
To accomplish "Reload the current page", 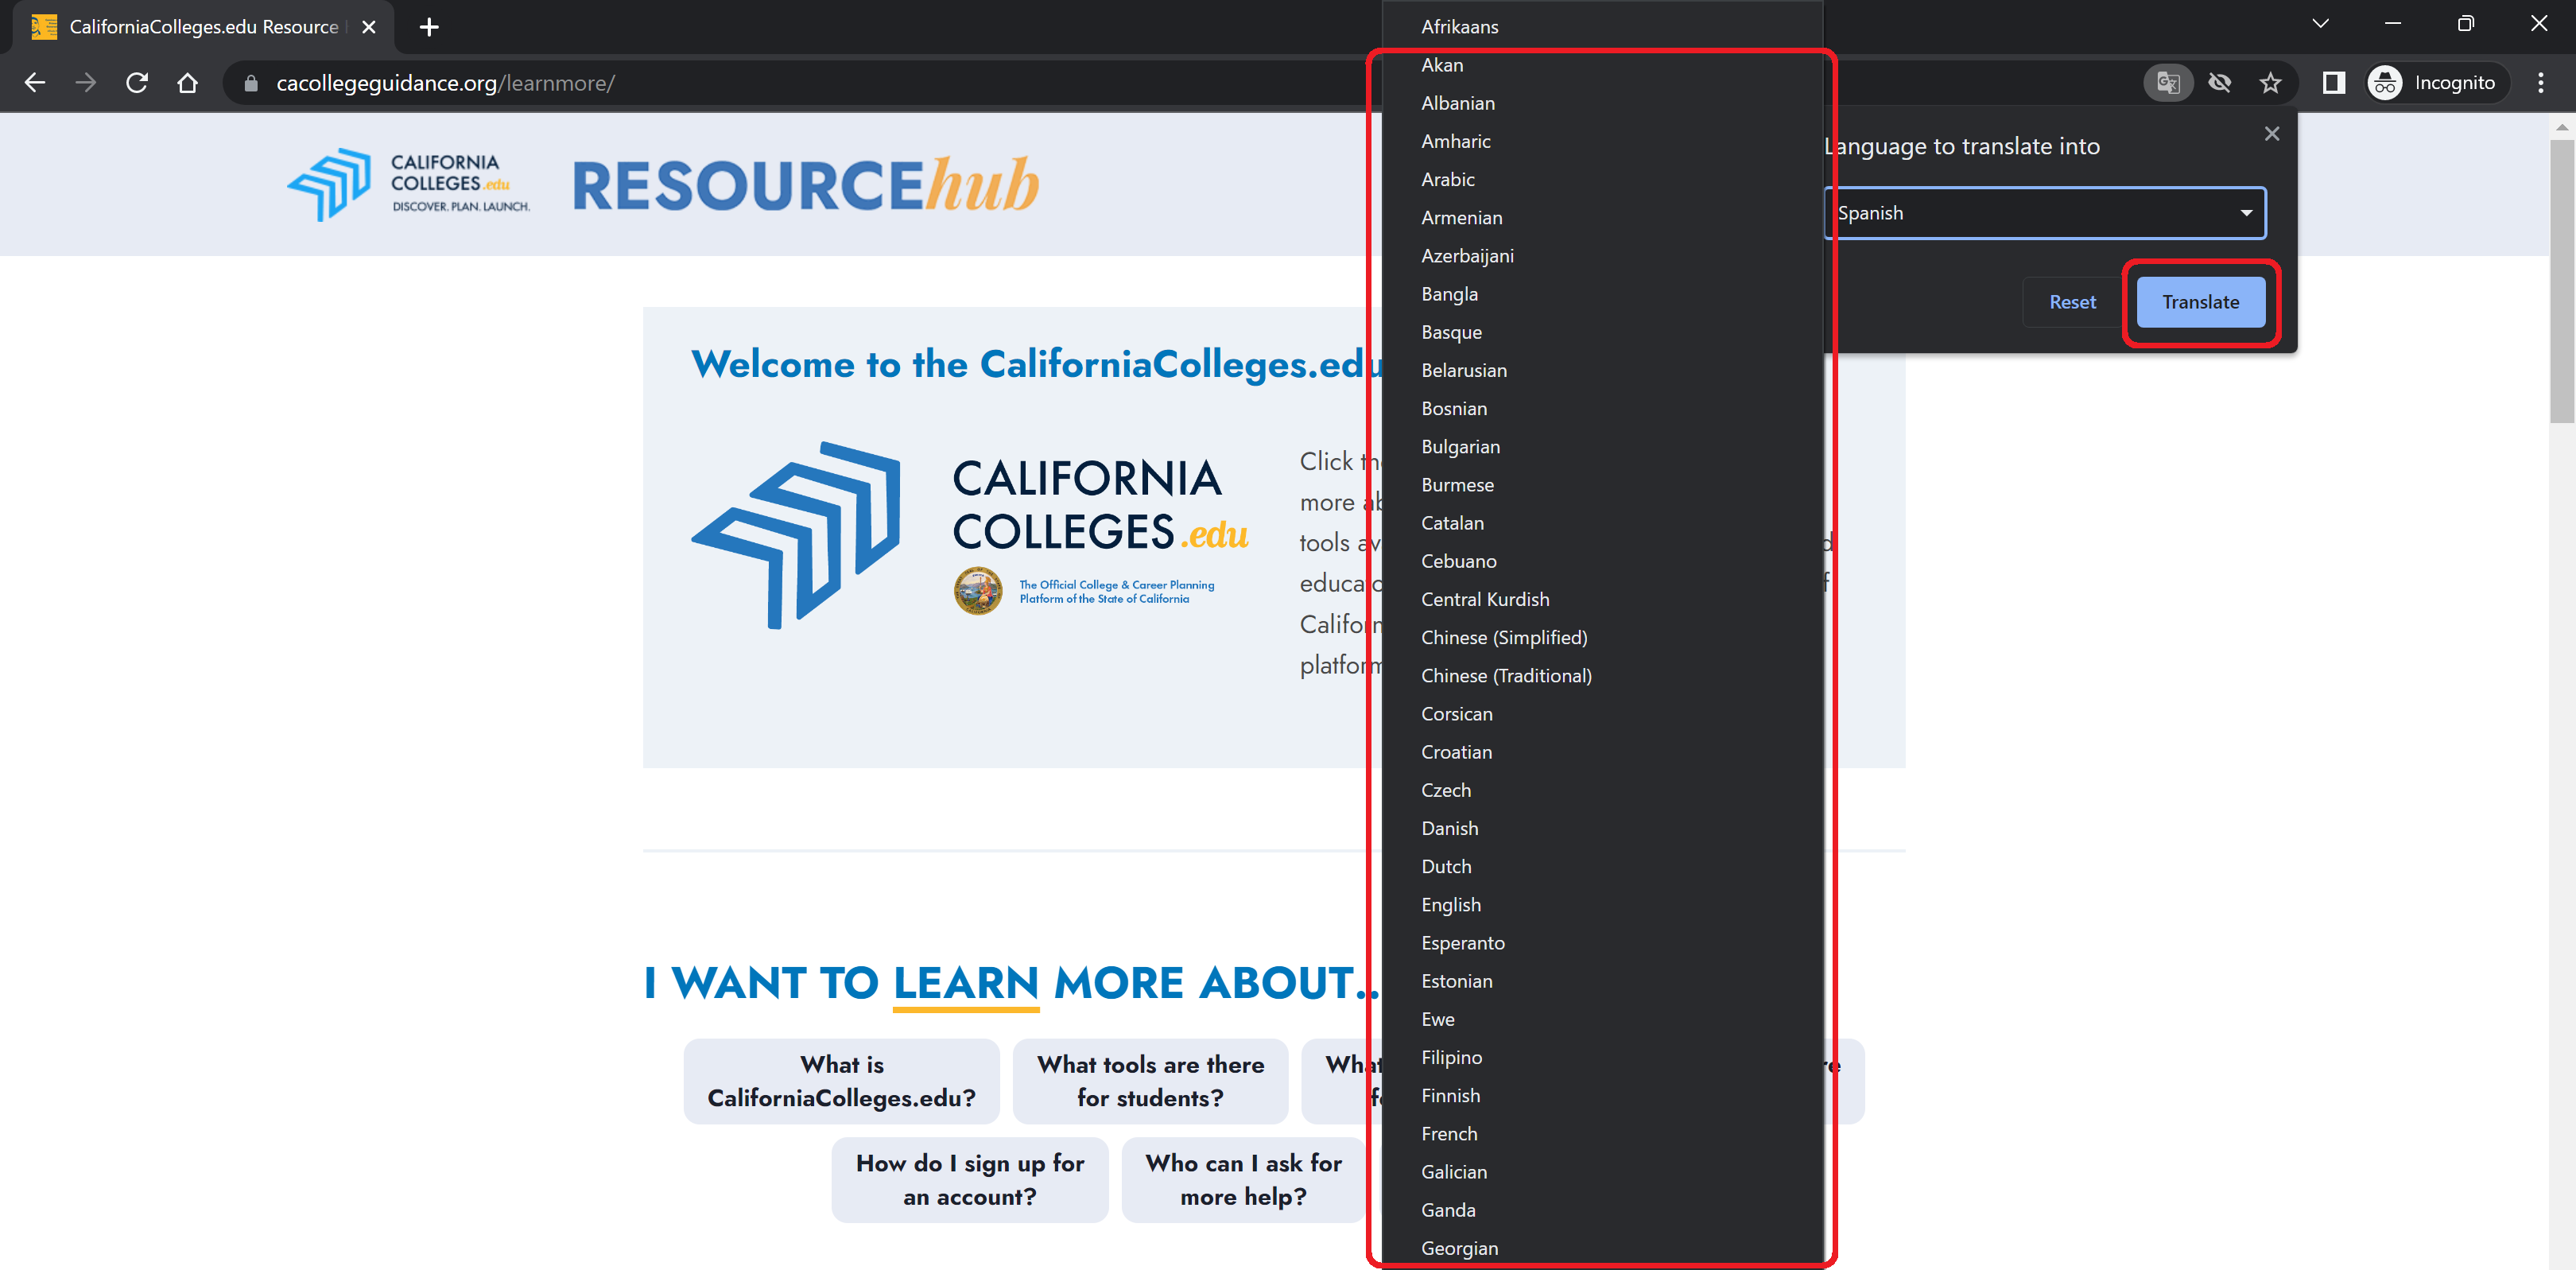I will tap(137, 83).
